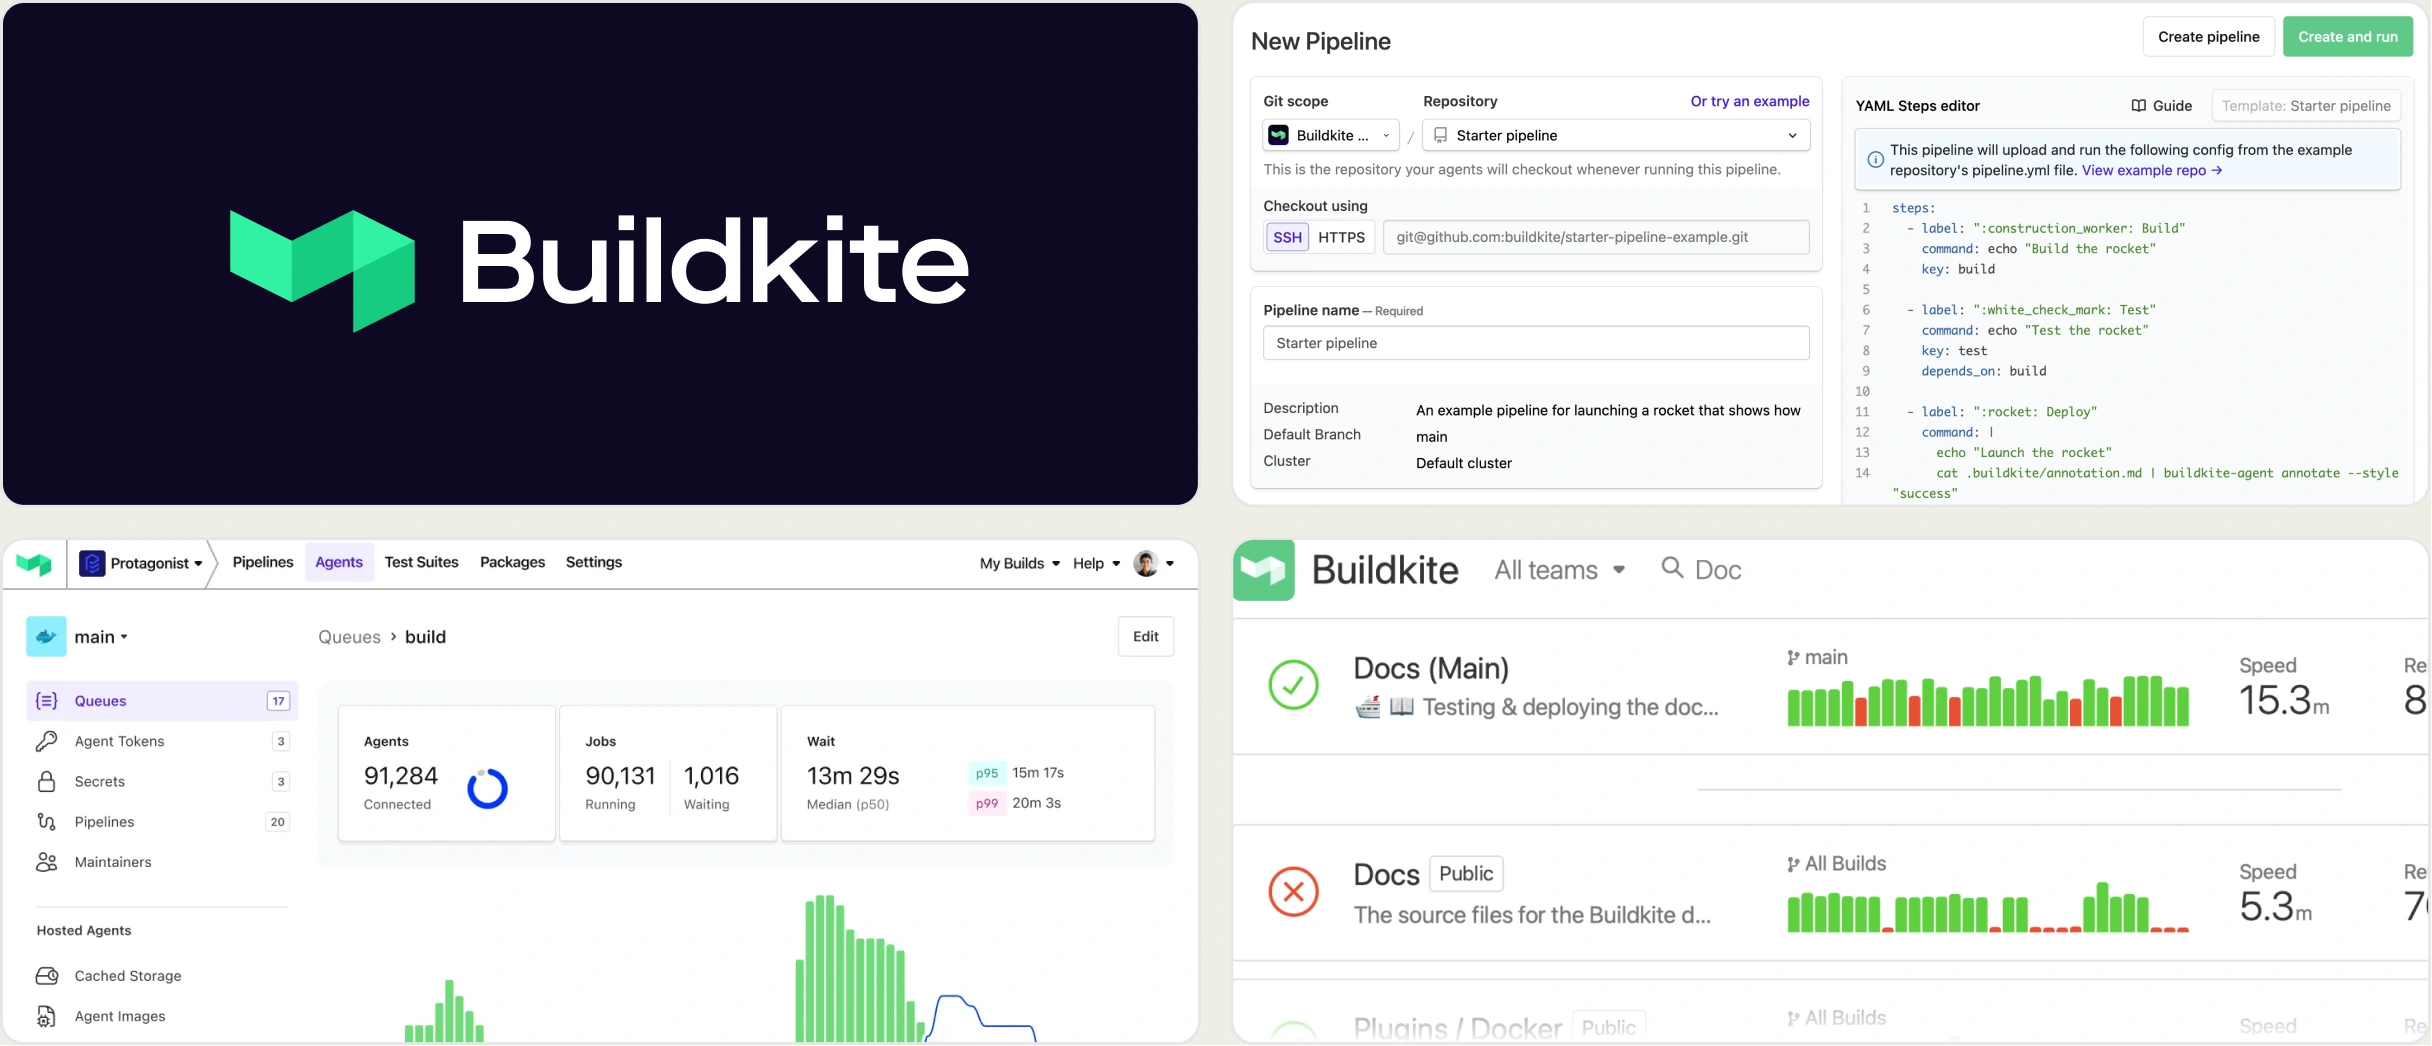The height and width of the screenshot is (1046, 2432).
Task: Click the main cluster icon
Action: 46,636
